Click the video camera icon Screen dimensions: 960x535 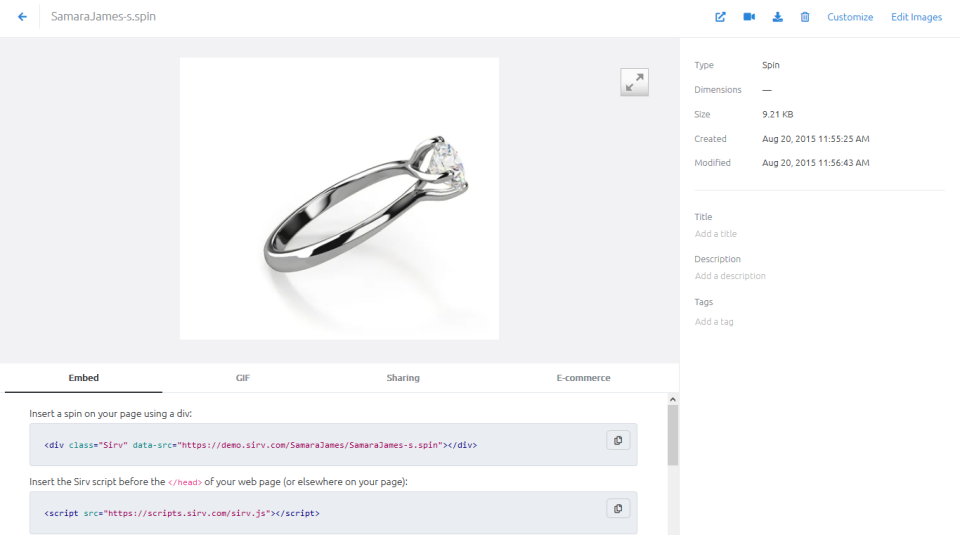[x=749, y=17]
